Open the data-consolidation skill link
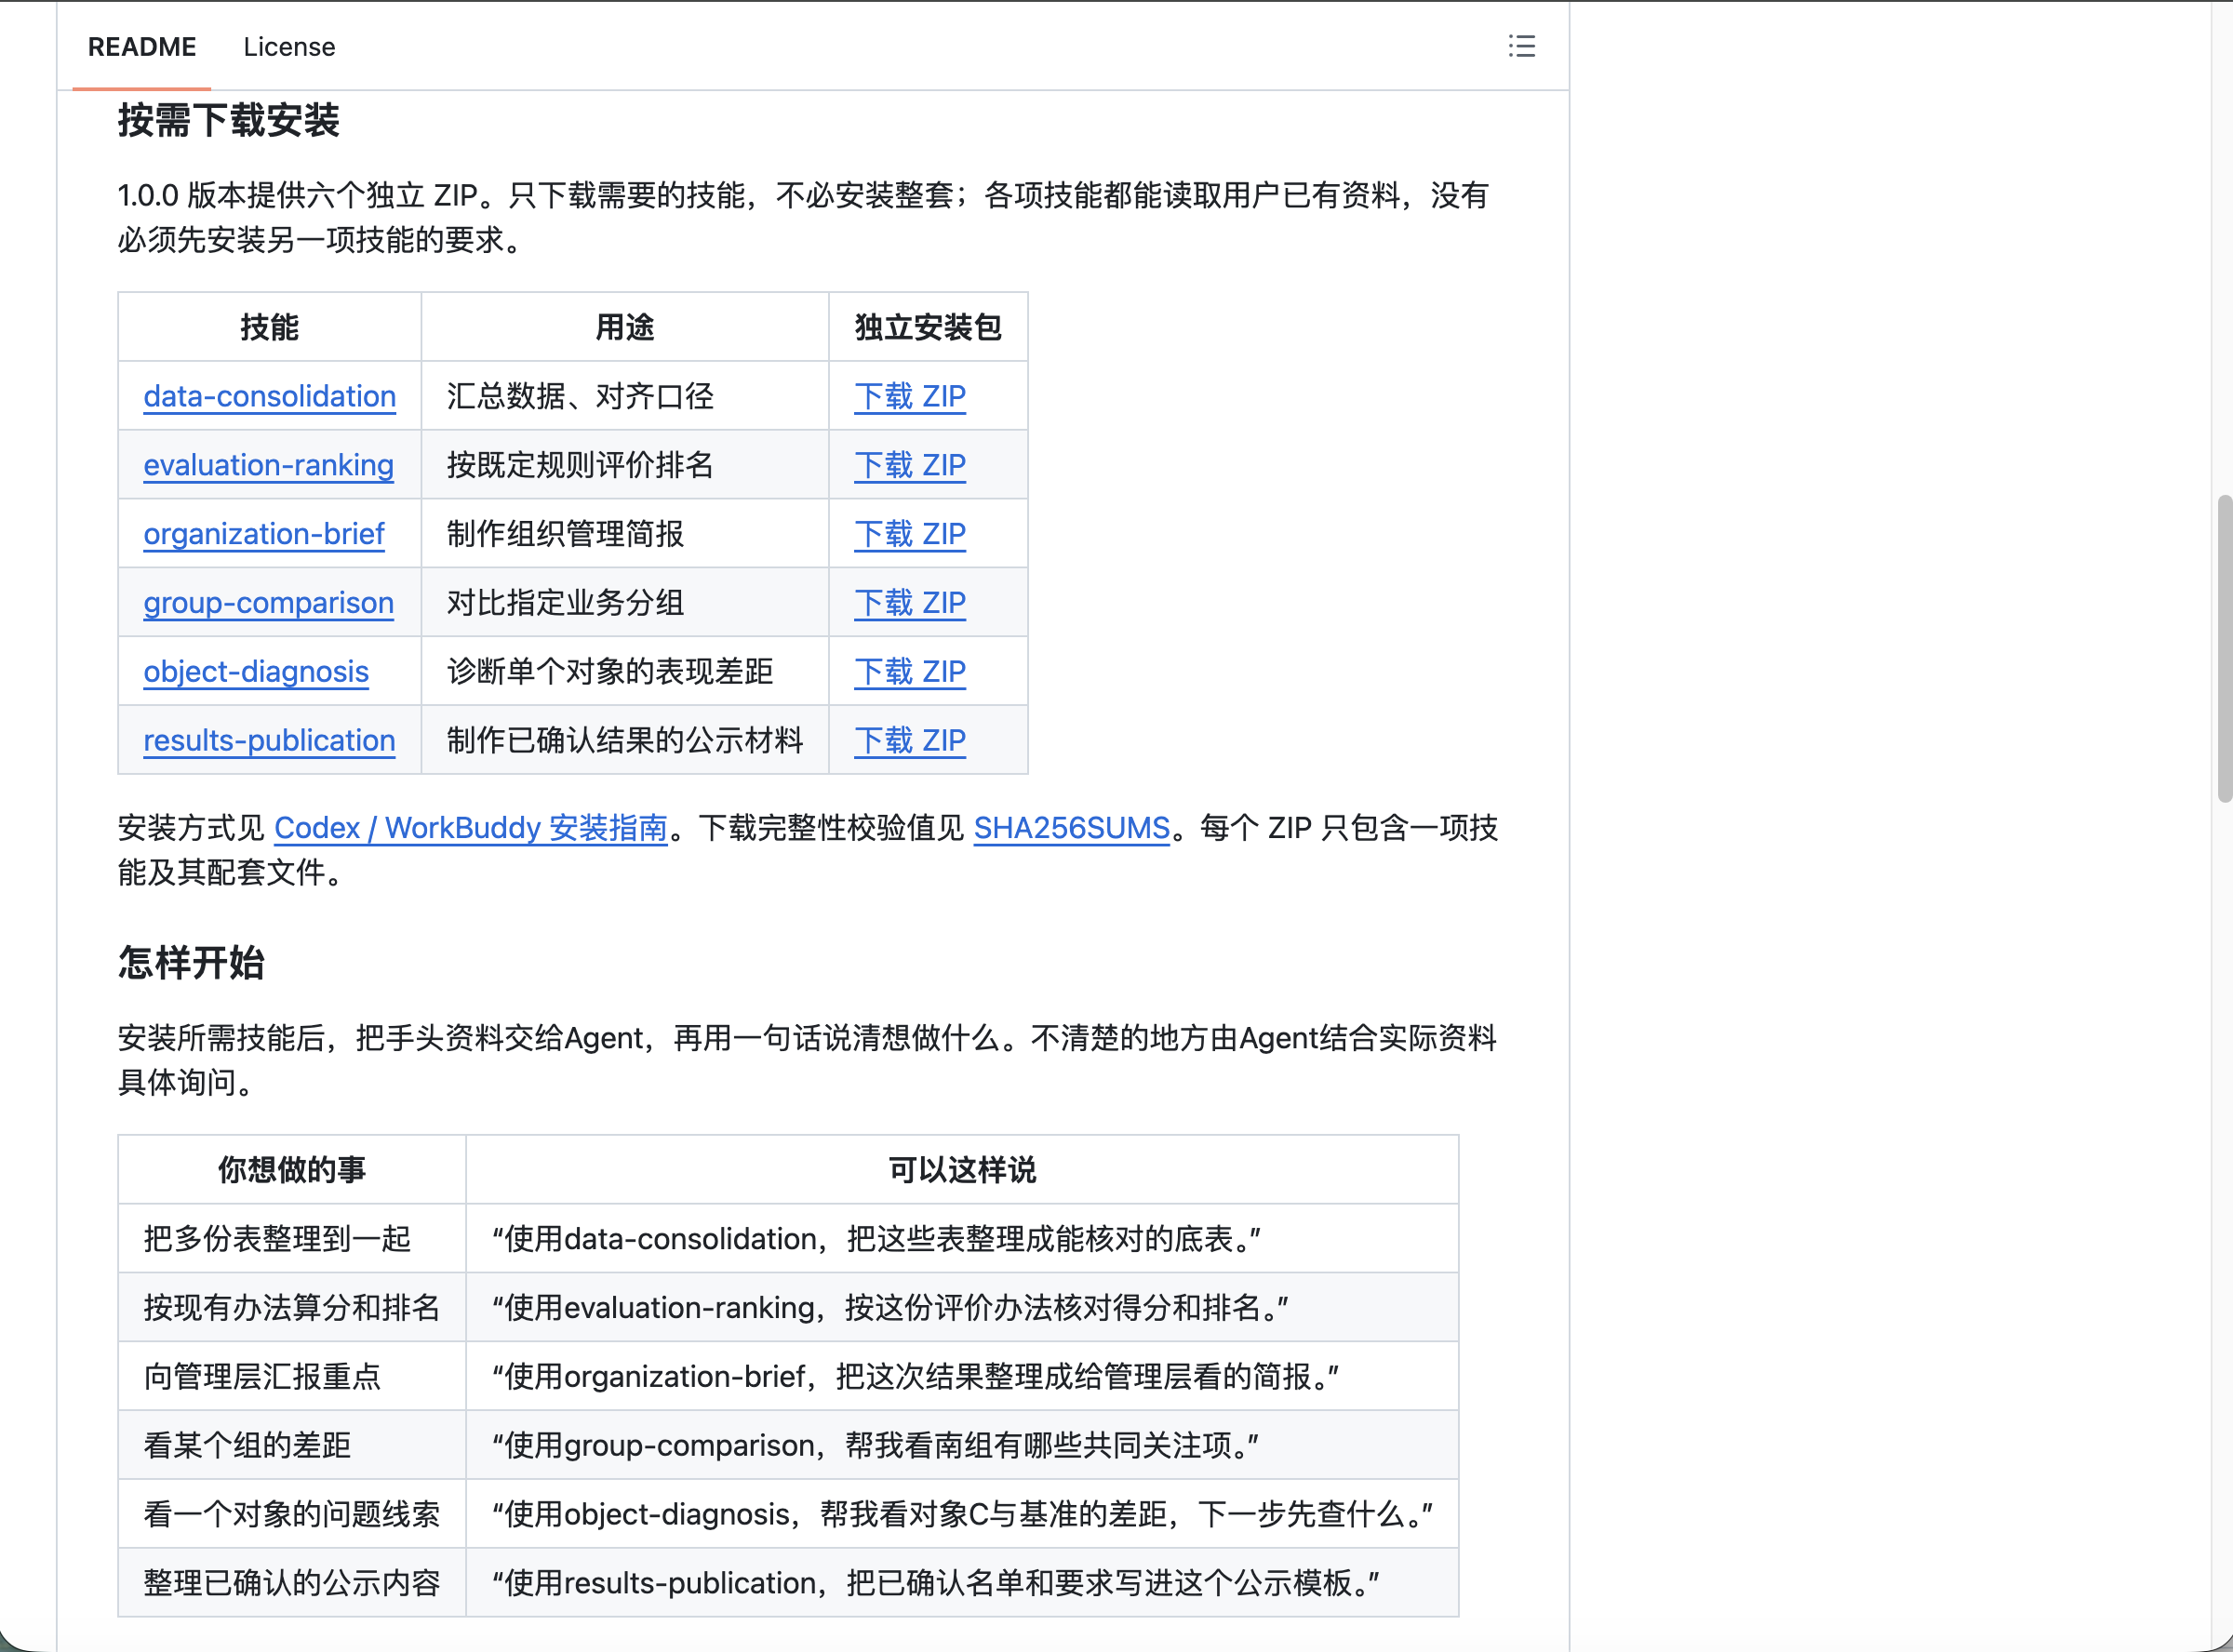 point(269,396)
